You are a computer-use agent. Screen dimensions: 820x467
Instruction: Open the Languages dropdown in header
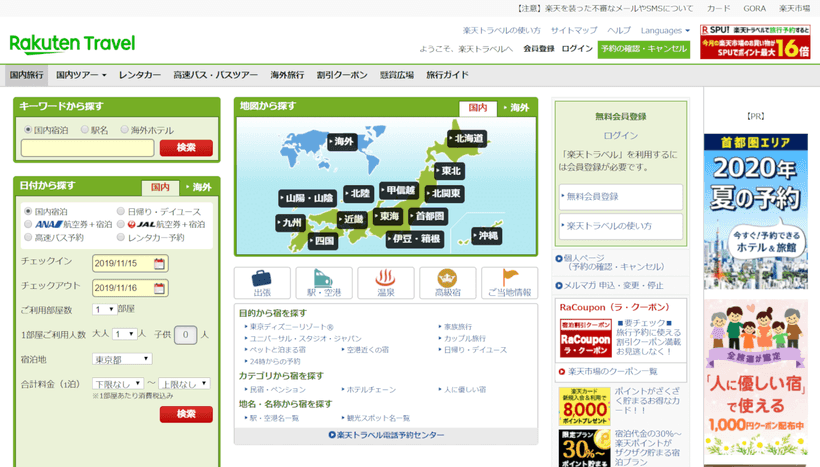coord(665,30)
